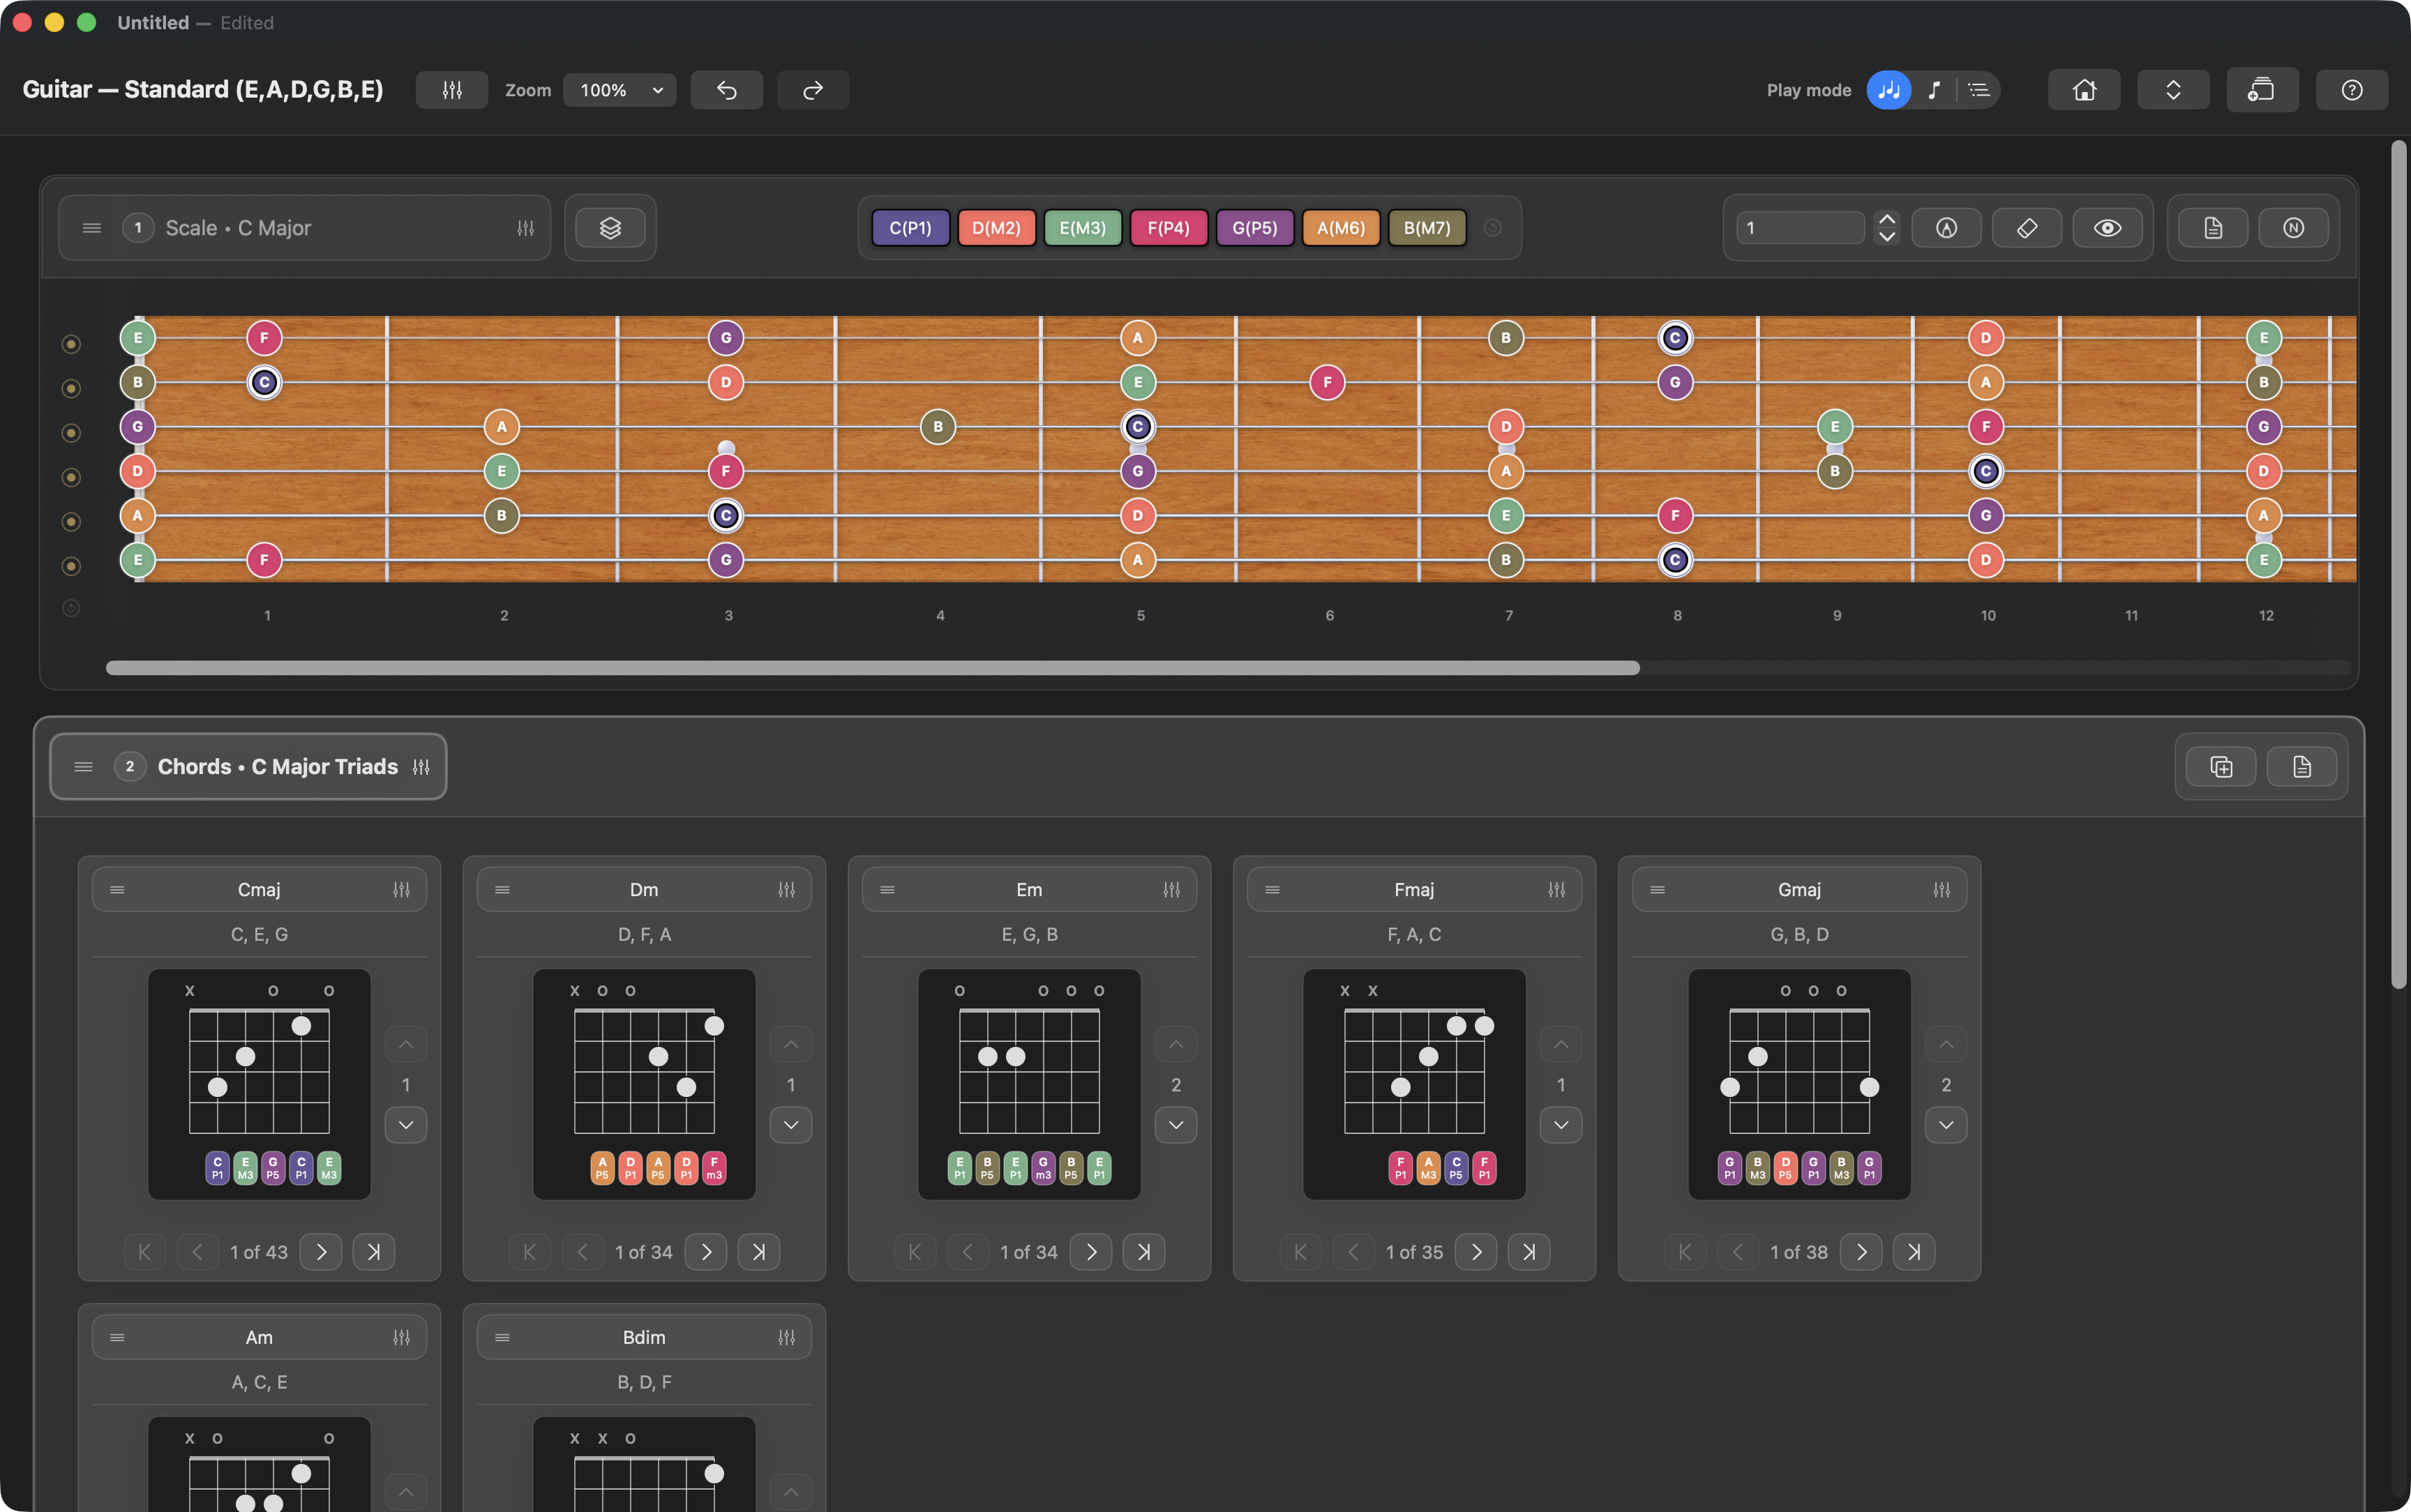
Task: Open the Zoom 100% dropdown
Action: (620, 90)
